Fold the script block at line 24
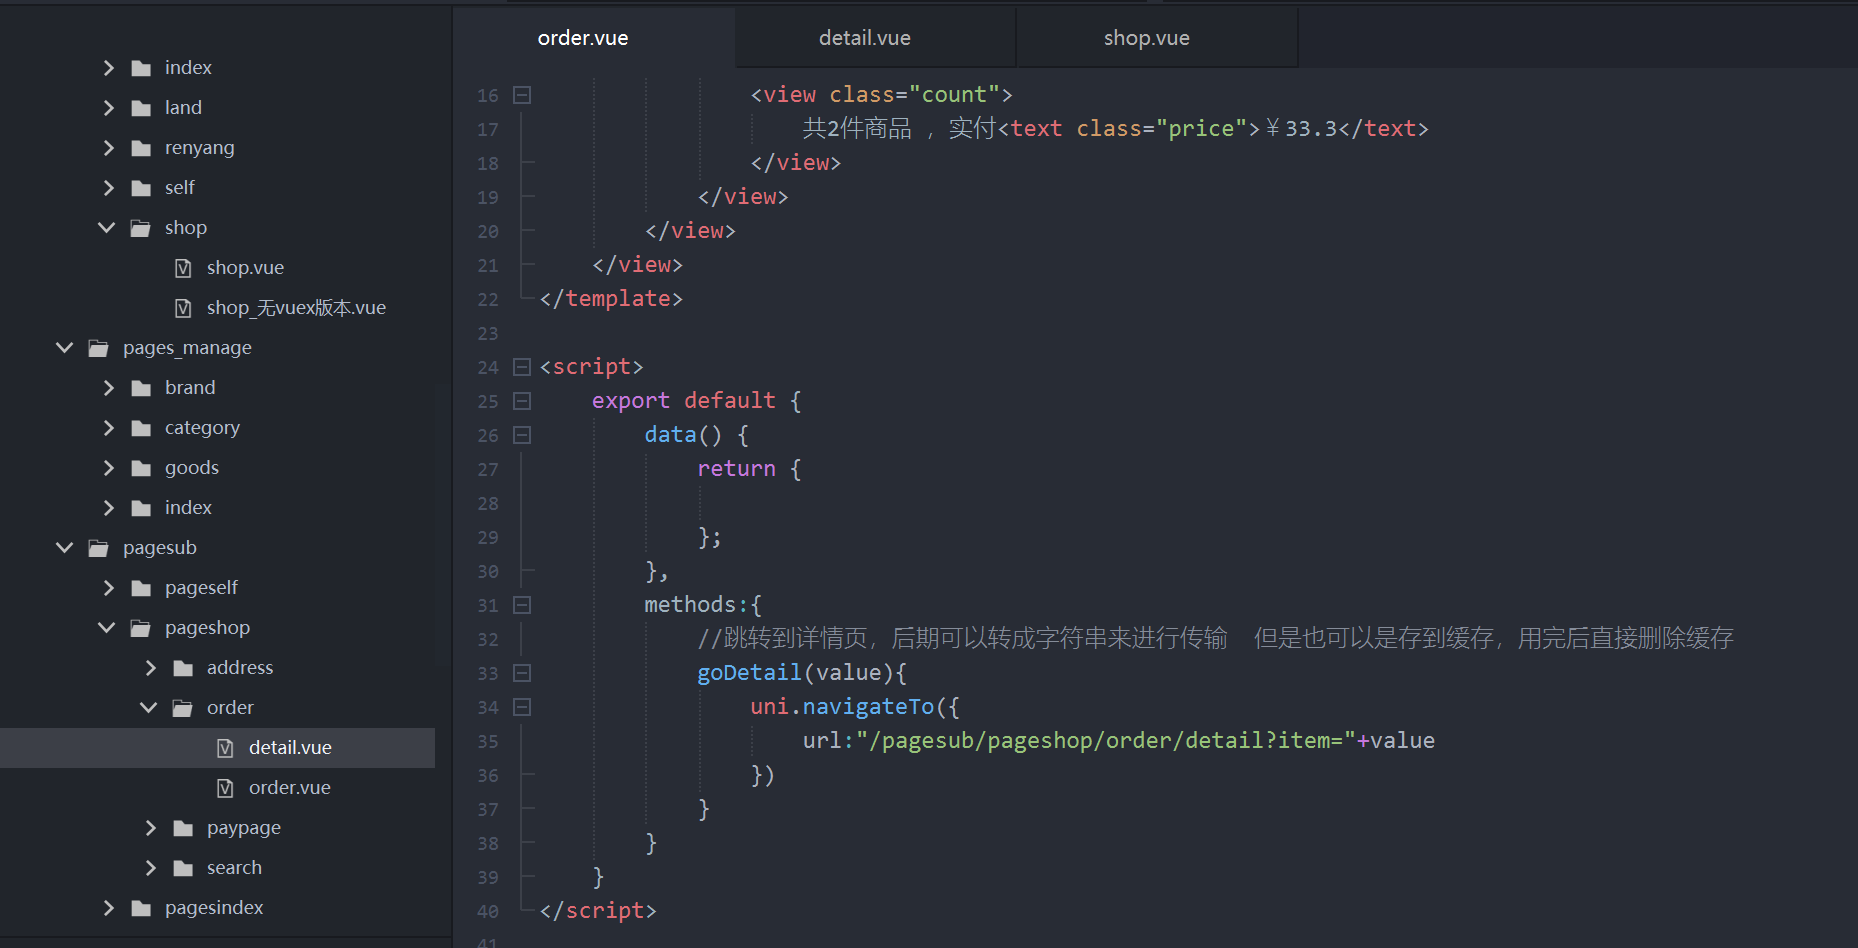The image size is (1858, 948). (522, 367)
